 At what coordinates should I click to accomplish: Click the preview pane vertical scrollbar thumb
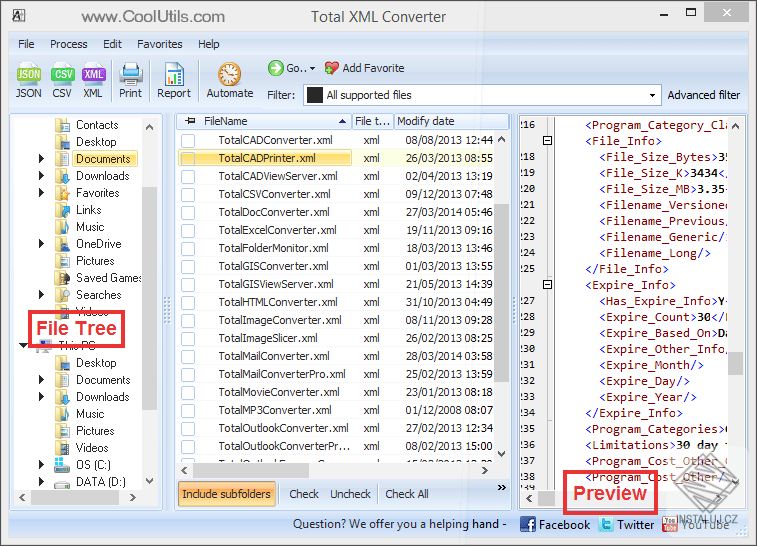pos(735,363)
